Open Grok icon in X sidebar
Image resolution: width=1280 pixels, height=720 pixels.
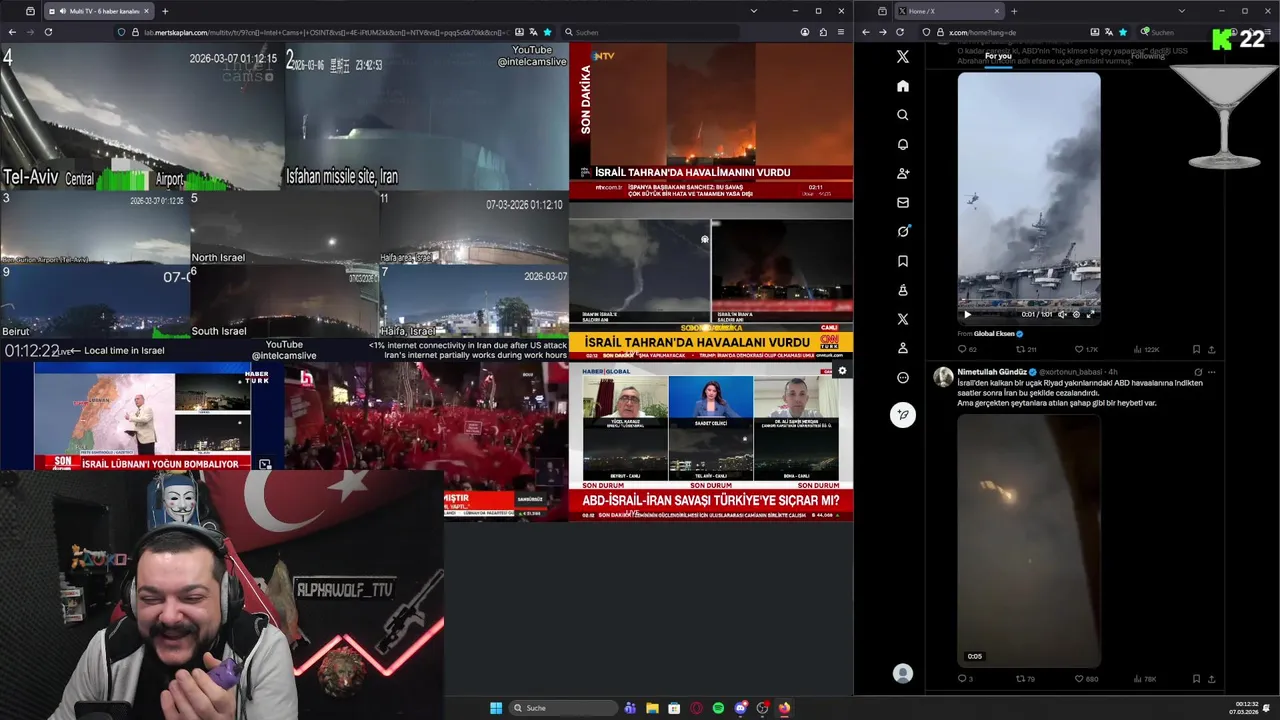tap(903, 231)
